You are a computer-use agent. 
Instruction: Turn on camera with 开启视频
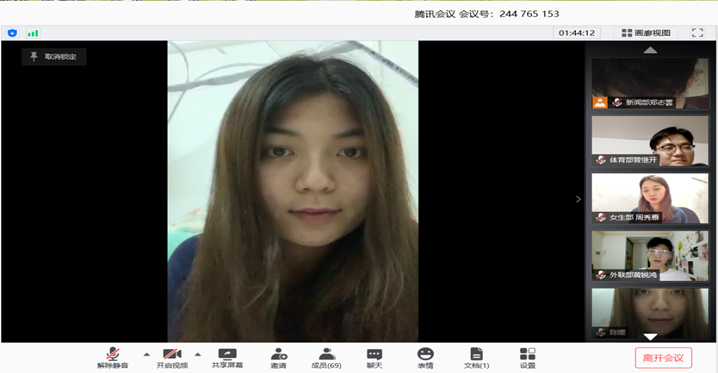click(172, 358)
